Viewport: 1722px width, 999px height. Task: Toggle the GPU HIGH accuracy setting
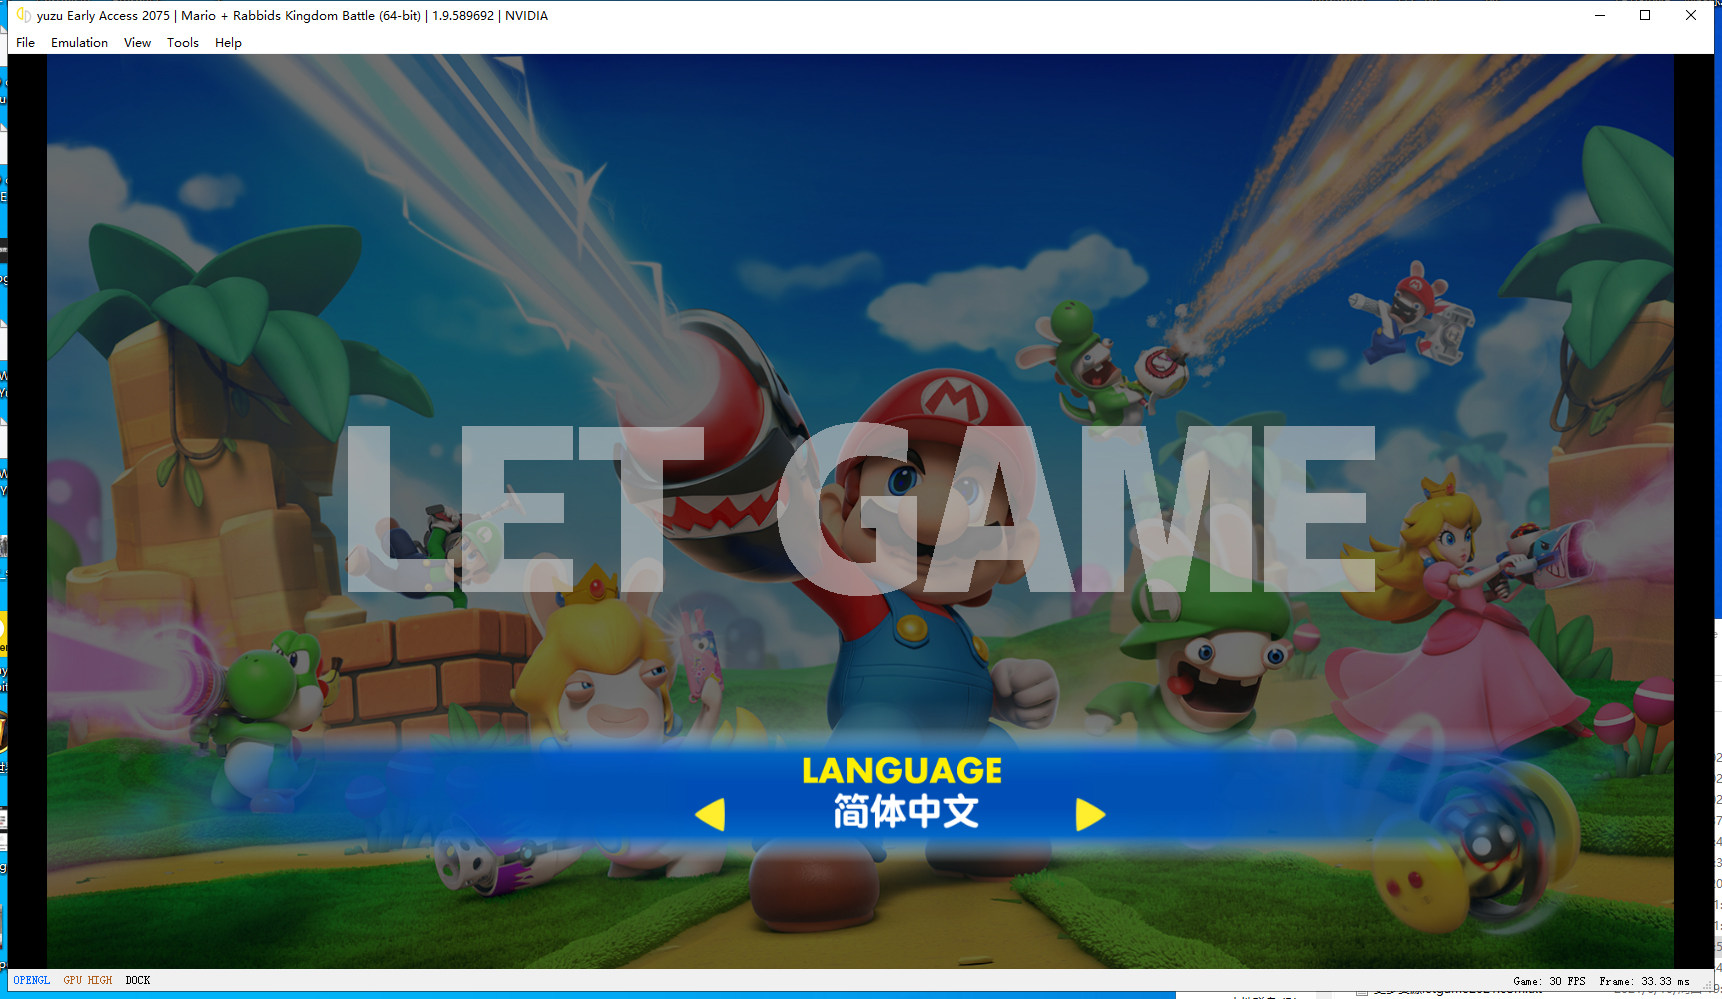point(88,980)
